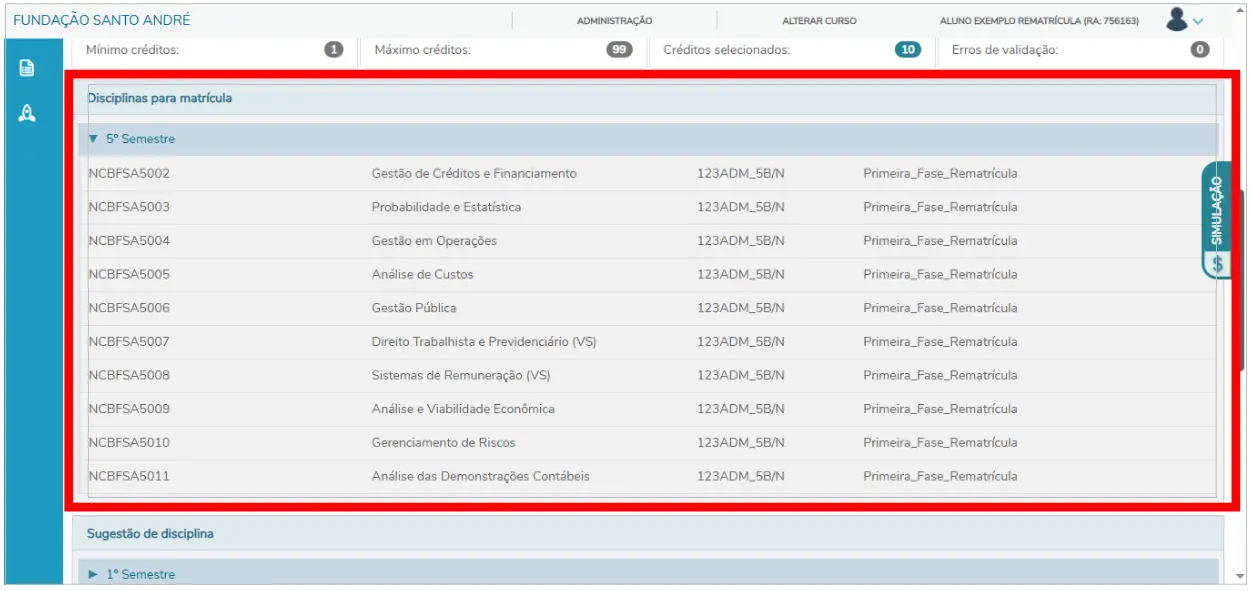This screenshot has height=591, width=1252.
Task: Expand the 1º Semestre section
Action: tap(94, 575)
